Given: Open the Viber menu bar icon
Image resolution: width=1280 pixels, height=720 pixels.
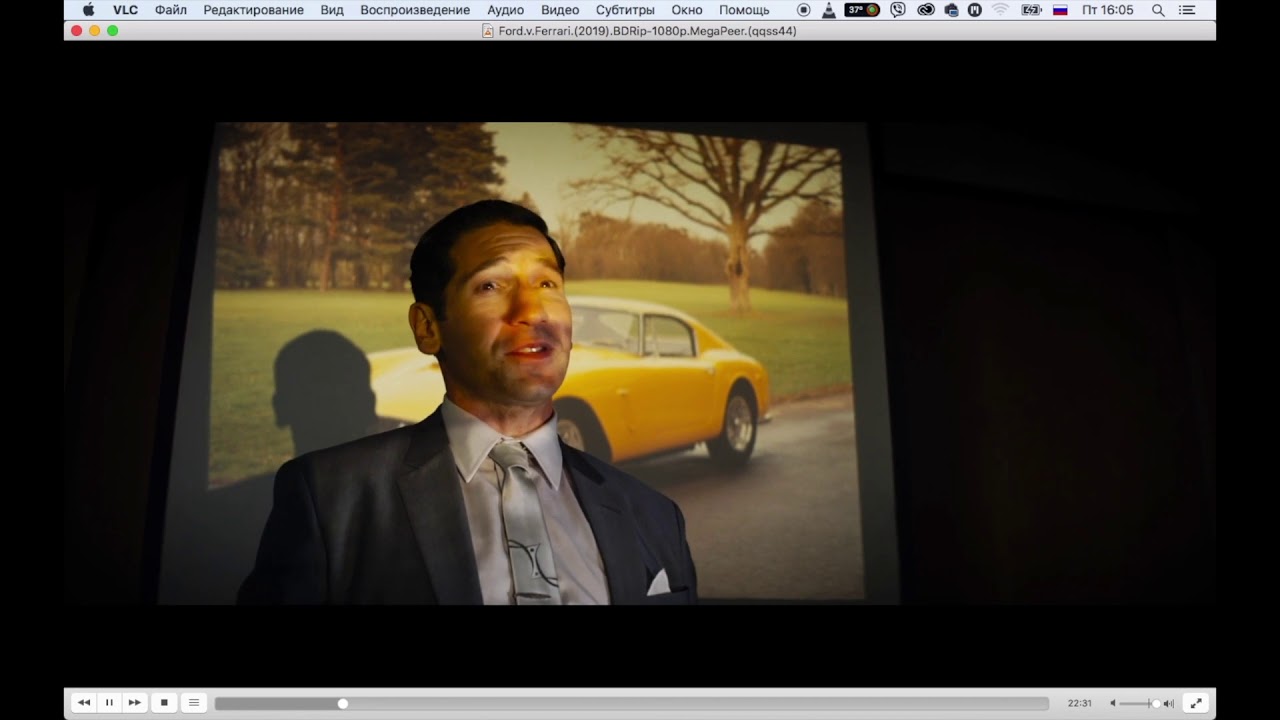Looking at the screenshot, I should click(x=898, y=10).
